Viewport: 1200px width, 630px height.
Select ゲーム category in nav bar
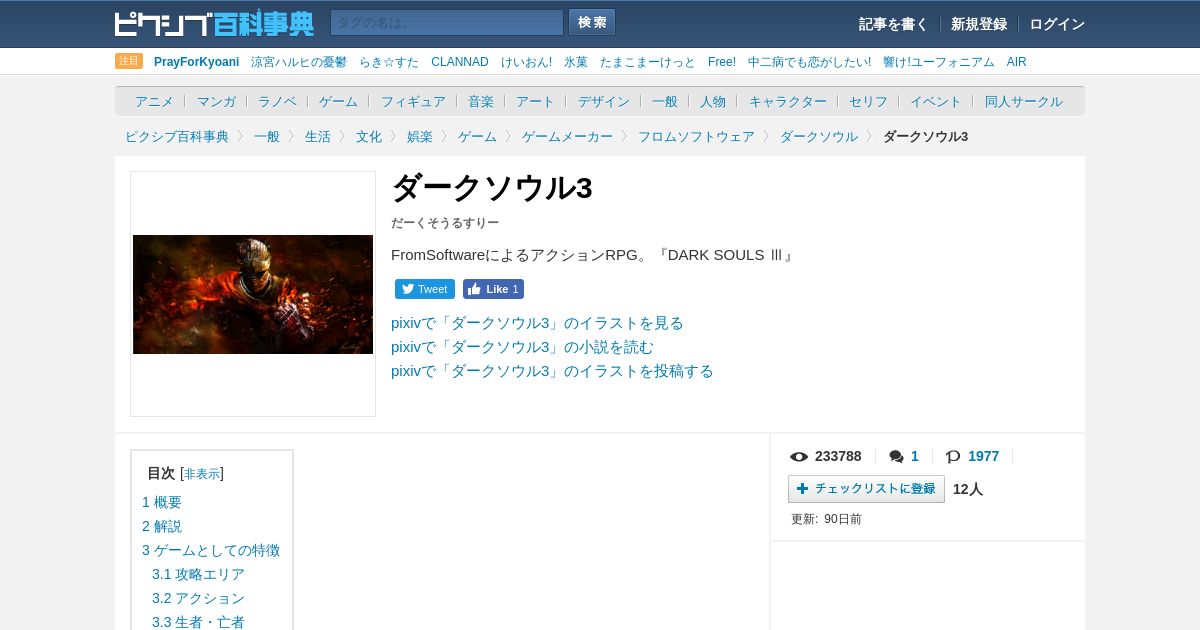338,101
